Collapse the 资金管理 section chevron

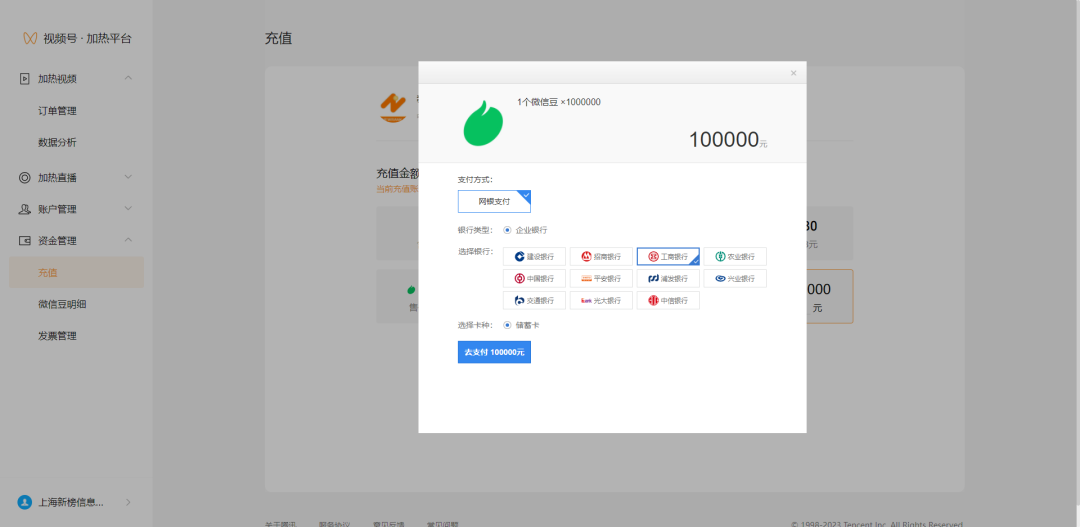coord(128,240)
